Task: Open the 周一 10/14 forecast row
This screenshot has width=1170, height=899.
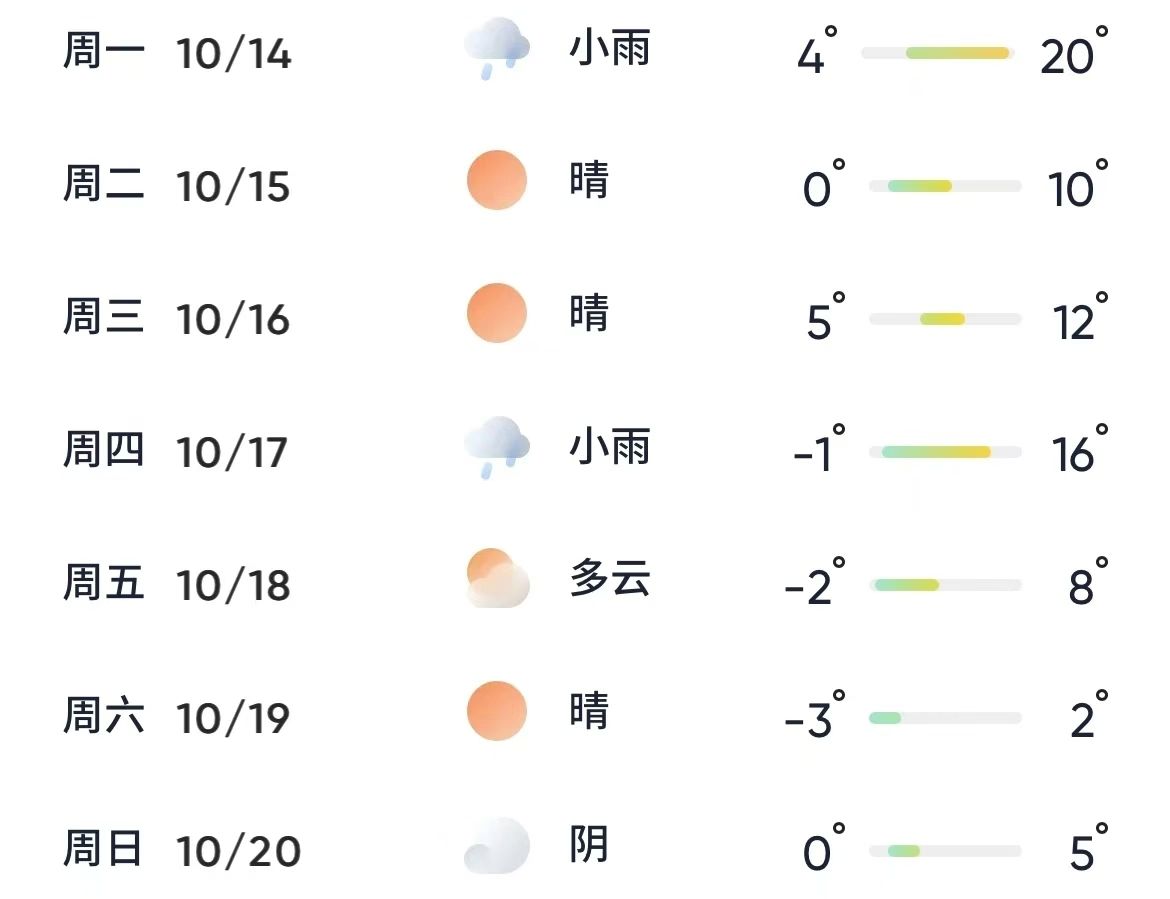Action: [177, 52]
